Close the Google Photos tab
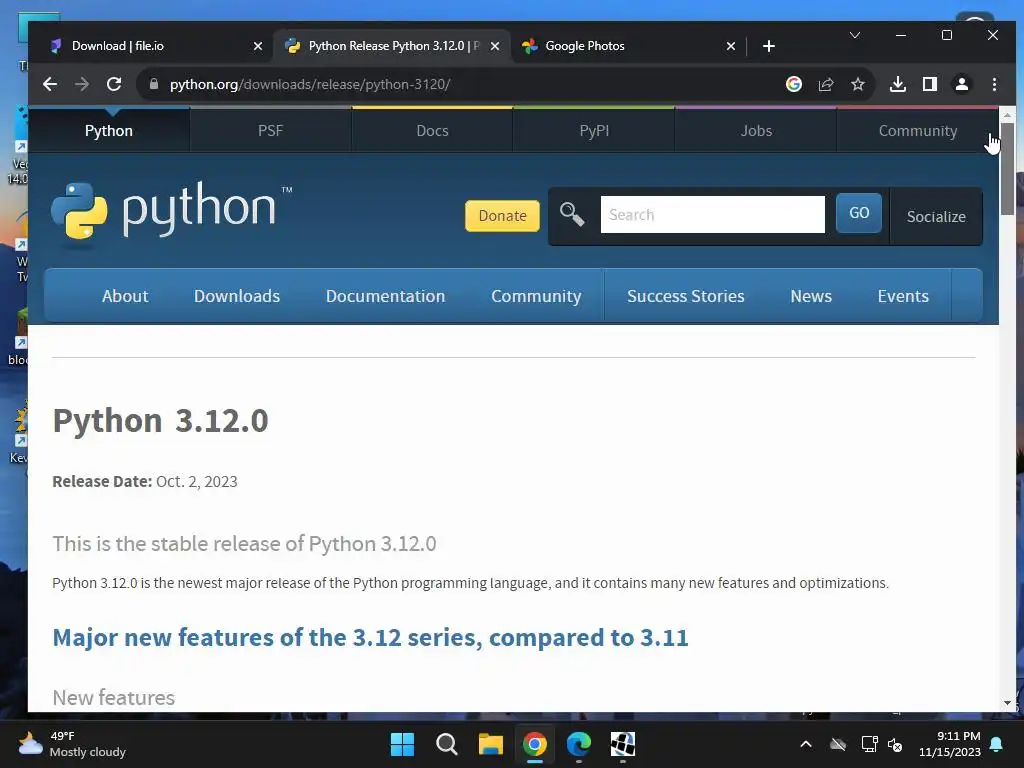This screenshot has height=768, width=1024. [731, 46]
